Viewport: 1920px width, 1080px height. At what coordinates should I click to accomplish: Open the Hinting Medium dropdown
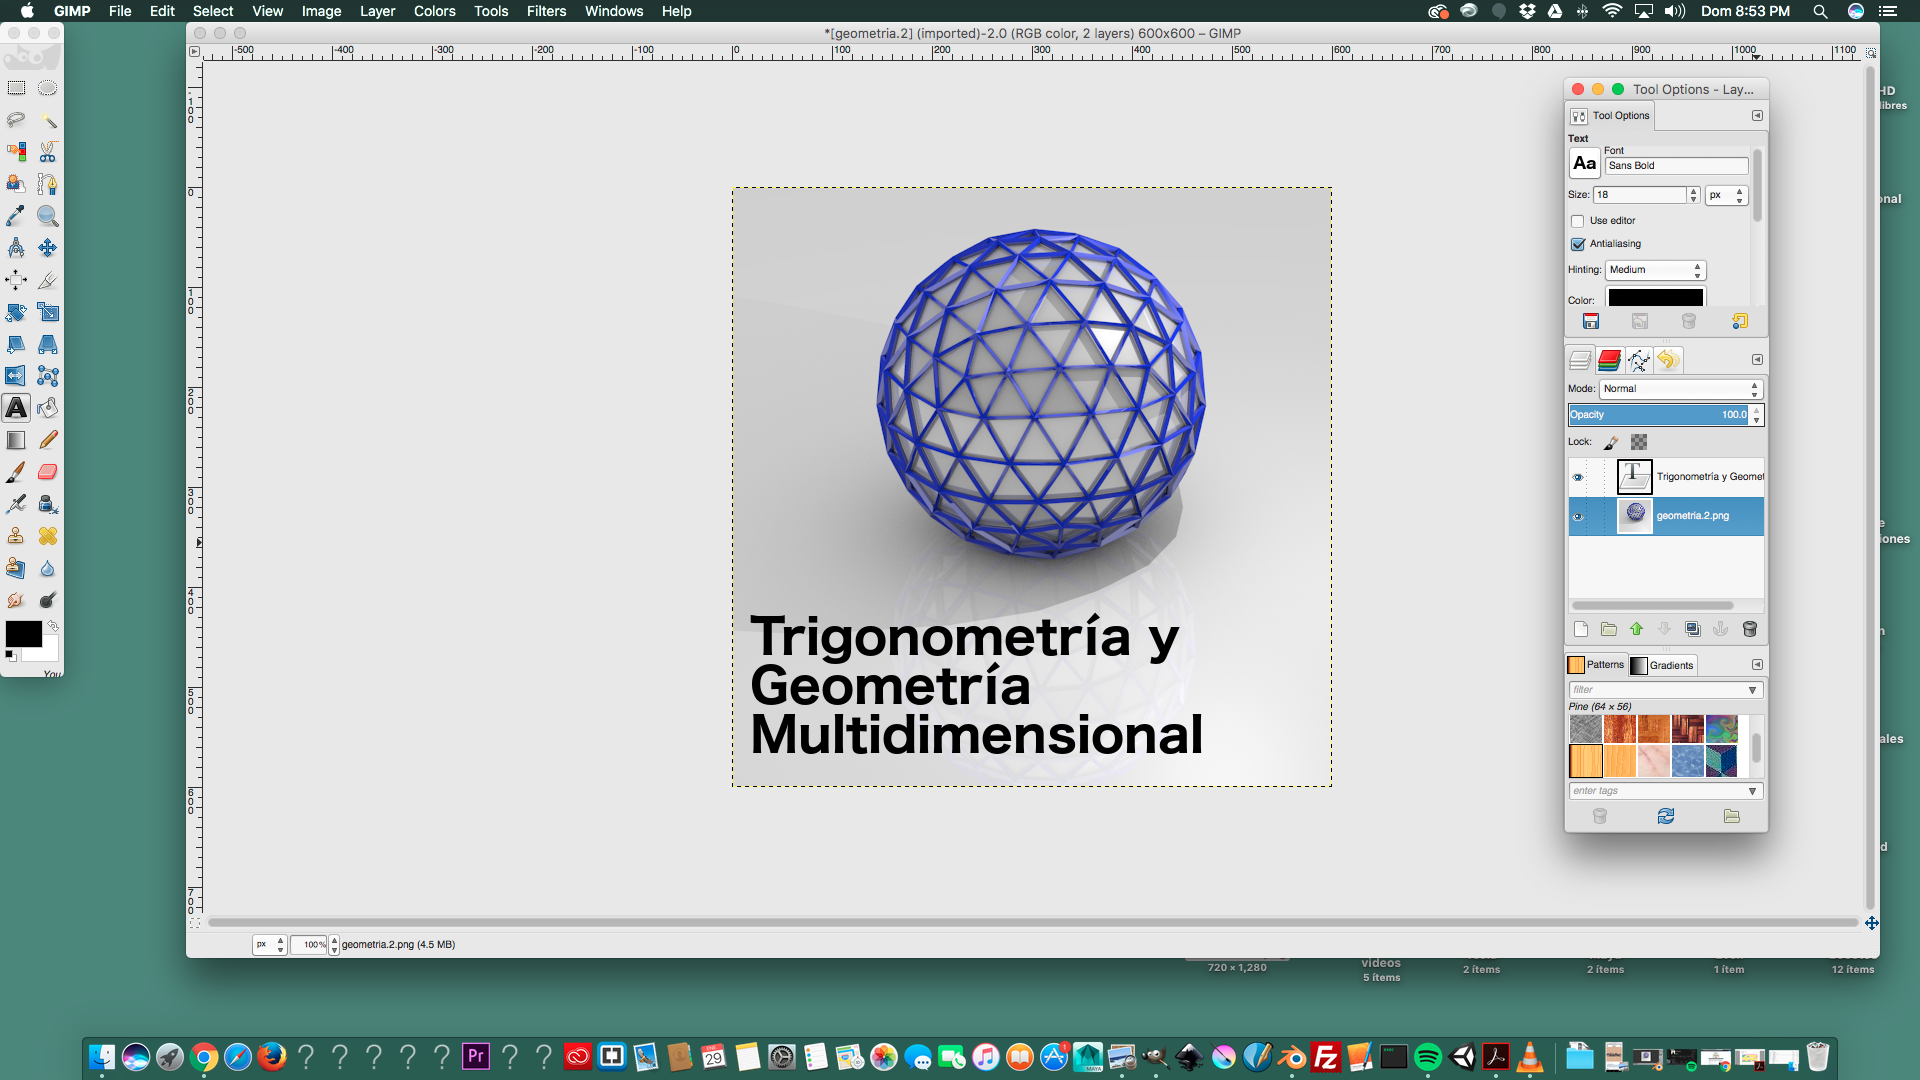click(1655, 270)
